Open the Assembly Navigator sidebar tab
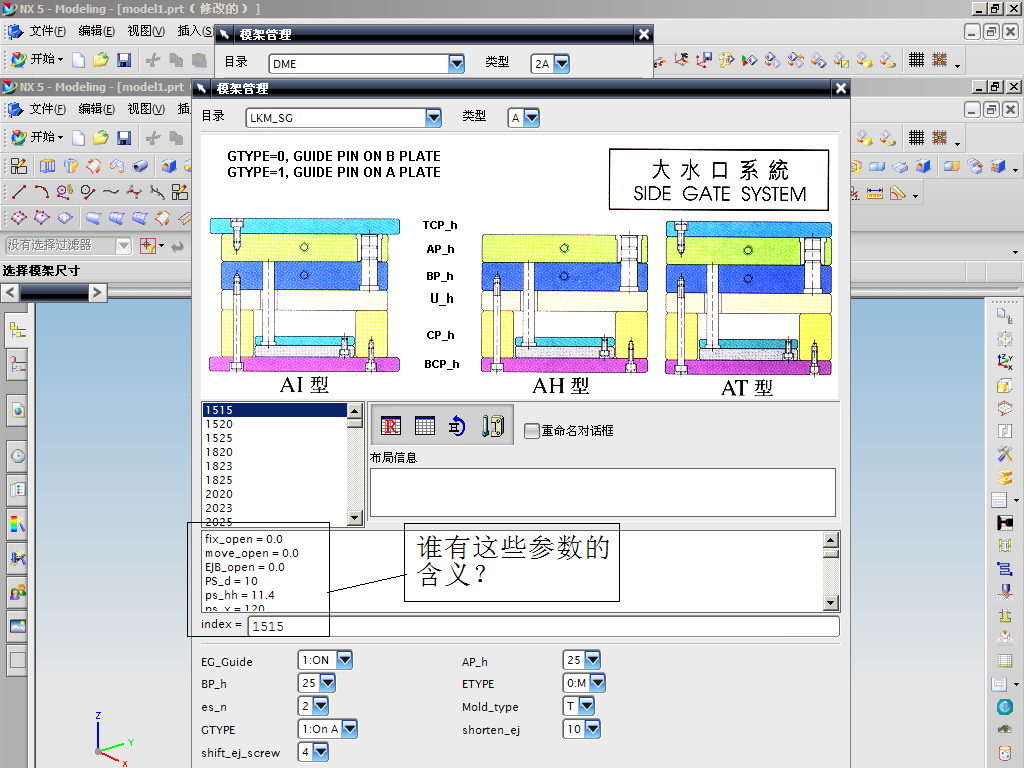1024x768 pixels. 18,330
